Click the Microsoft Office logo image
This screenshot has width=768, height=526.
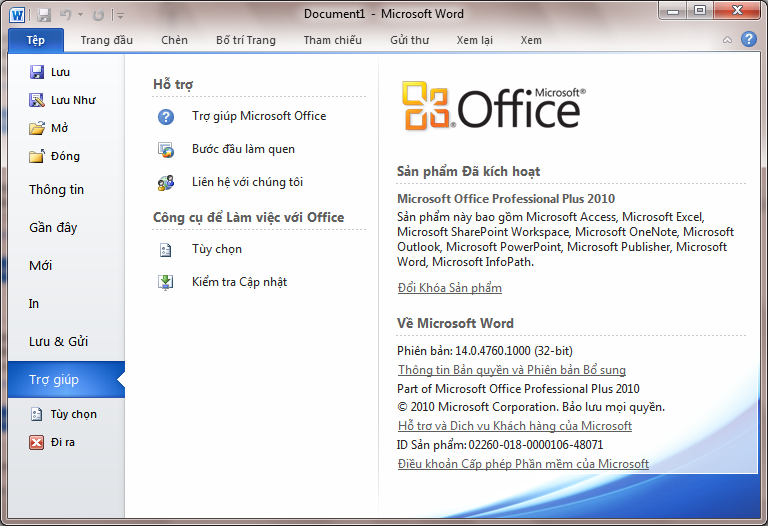(x=494, y=106)
